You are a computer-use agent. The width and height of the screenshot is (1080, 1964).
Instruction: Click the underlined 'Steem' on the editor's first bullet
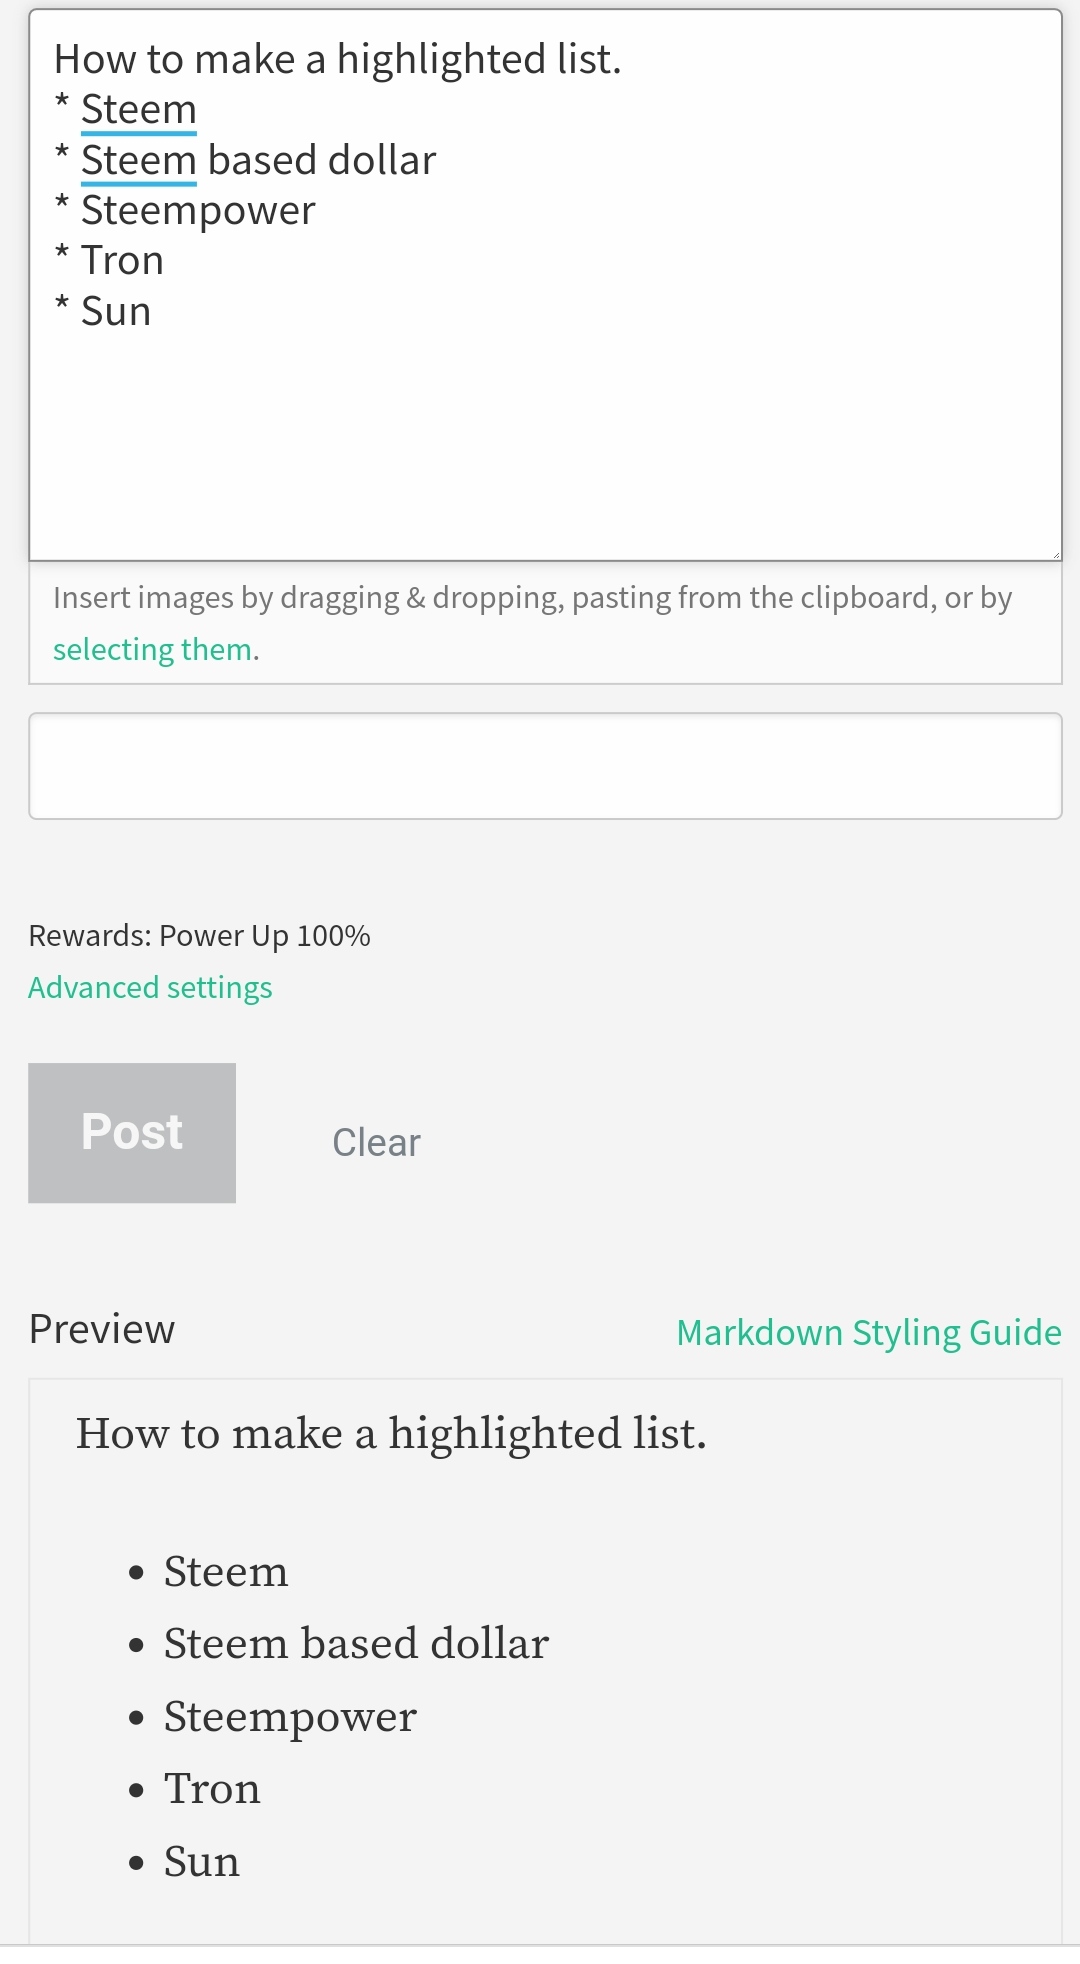pyautogui.click(x=138, y=110)
